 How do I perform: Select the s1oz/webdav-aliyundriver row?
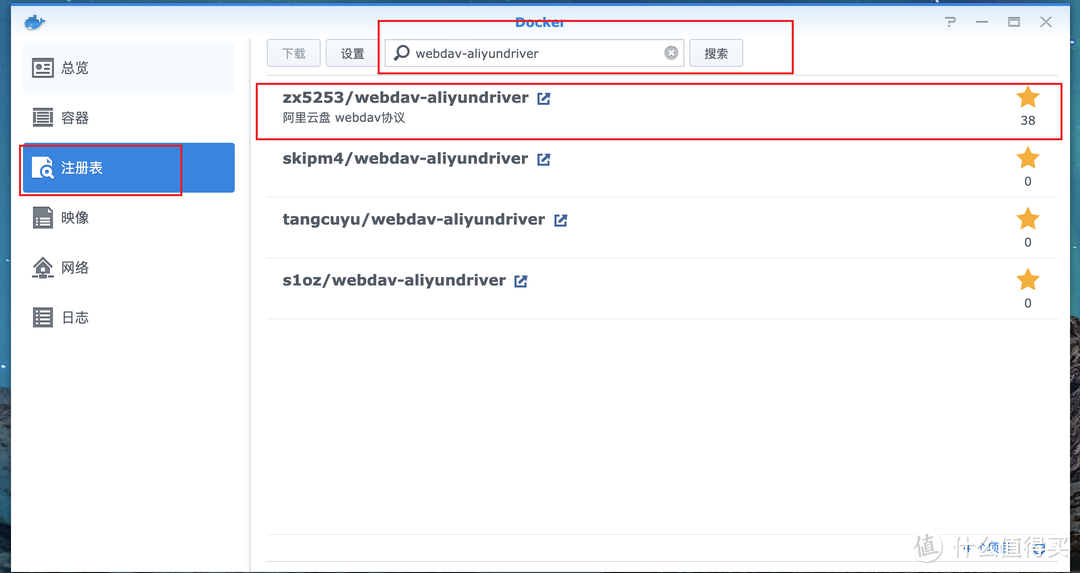tap(662, 289)
